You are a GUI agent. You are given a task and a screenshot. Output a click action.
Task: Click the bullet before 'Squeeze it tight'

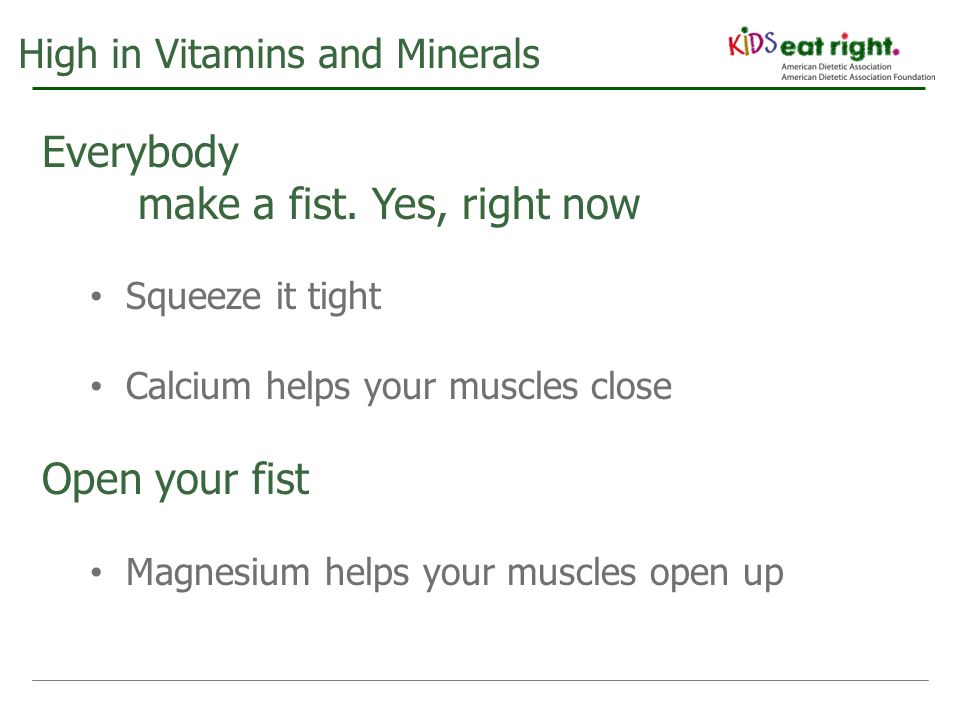tap(96, 298)
